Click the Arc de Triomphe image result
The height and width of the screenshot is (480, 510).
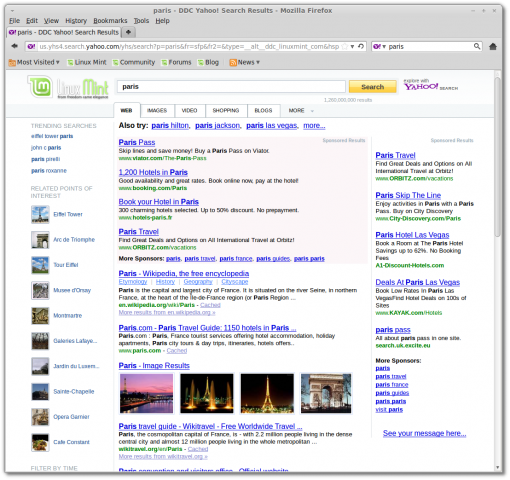point(326,393)
